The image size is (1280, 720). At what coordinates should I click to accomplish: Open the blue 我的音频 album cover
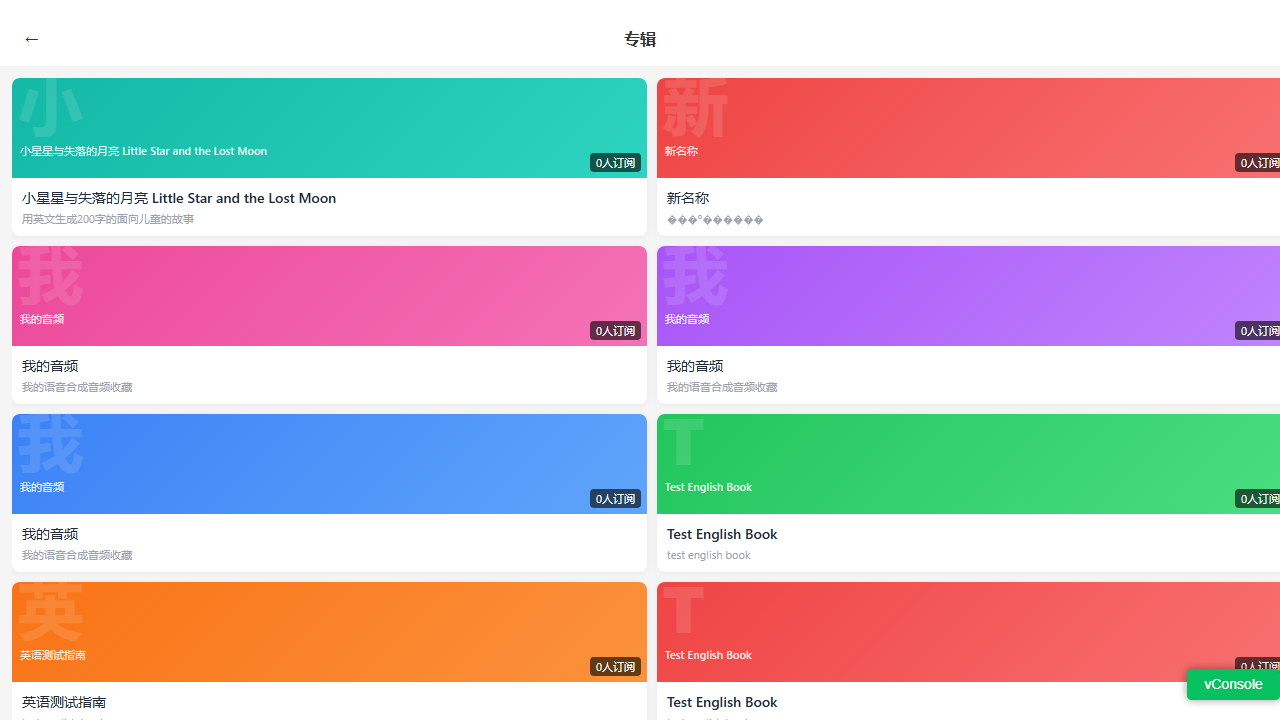point(329,464)
